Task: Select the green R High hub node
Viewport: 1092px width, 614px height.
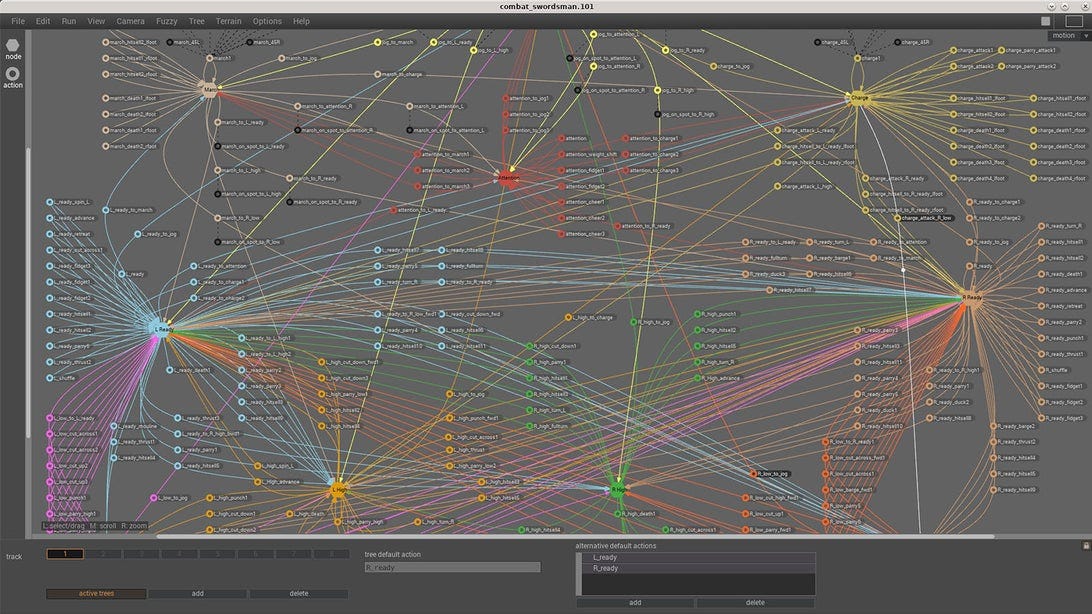Action: (618, 490)
